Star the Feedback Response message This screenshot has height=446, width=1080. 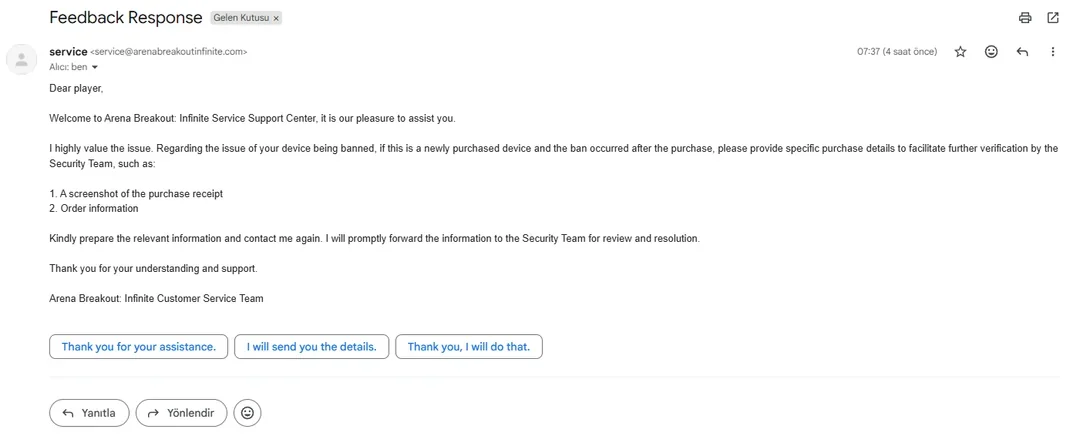click(960, 52)
